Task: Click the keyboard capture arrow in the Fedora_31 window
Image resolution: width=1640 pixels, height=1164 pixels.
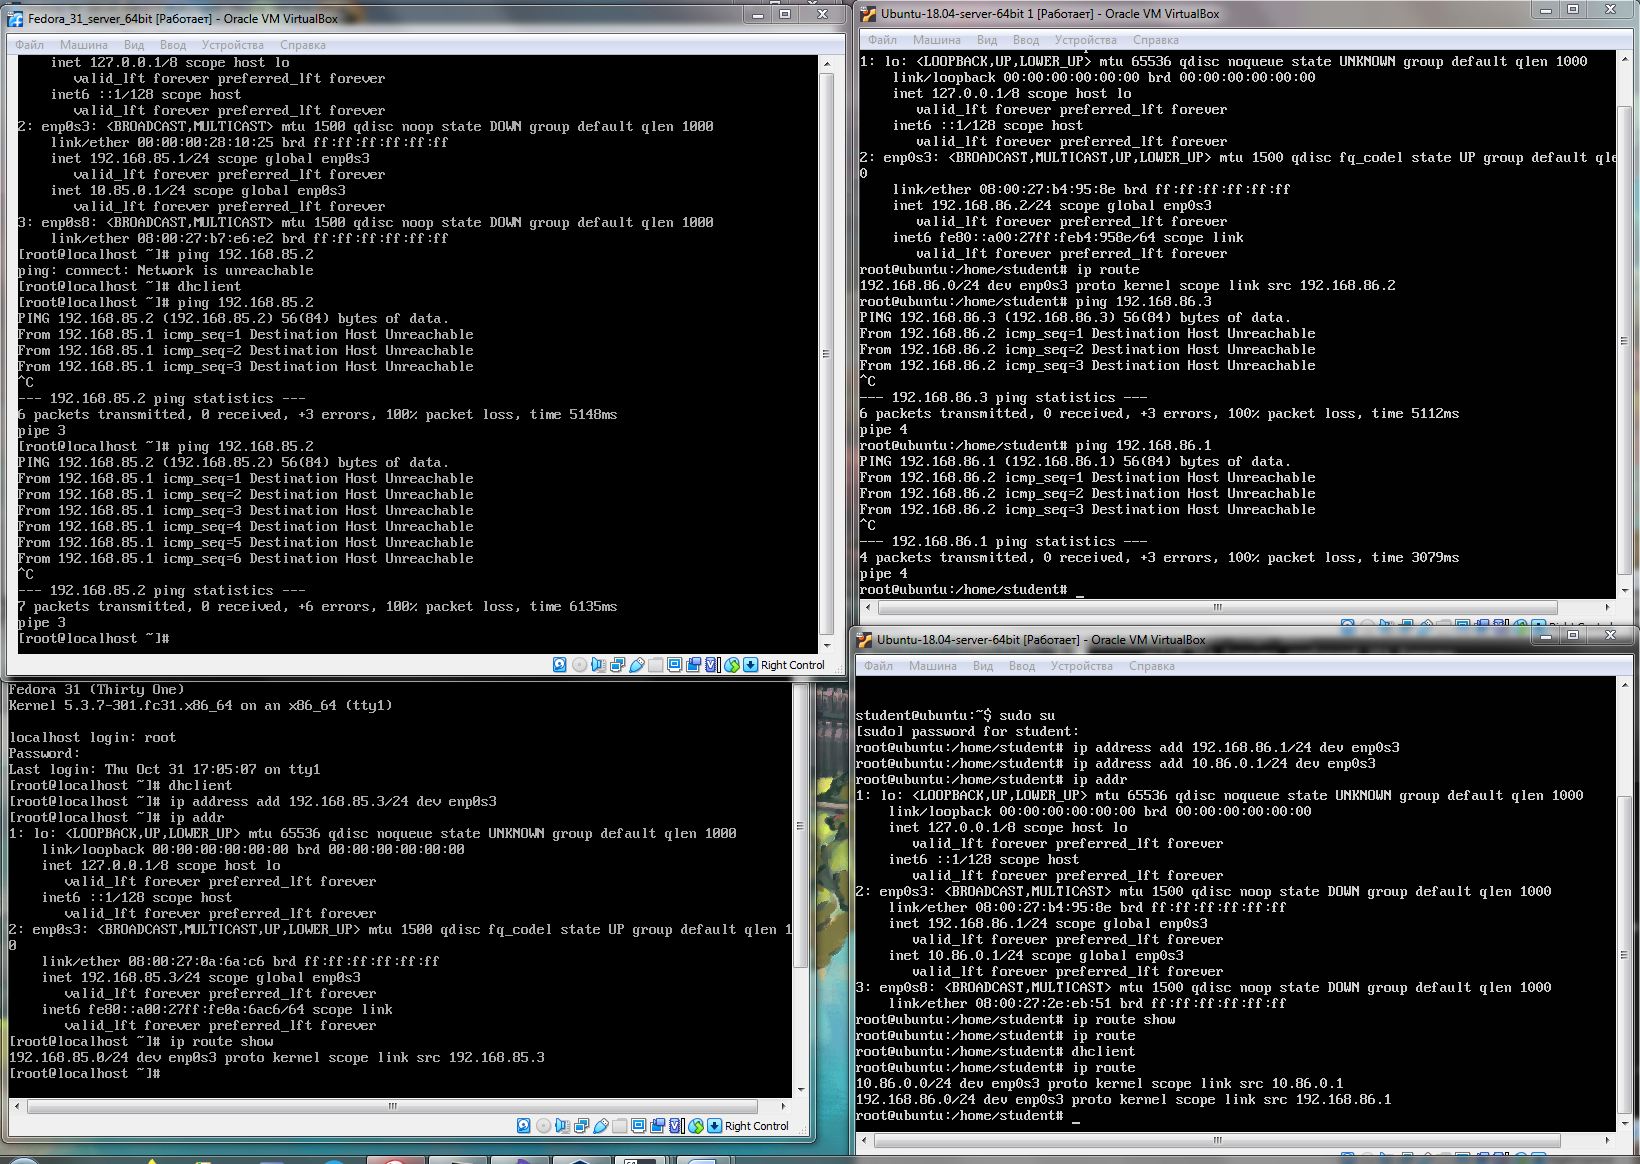Action: [x=750, y=665]
